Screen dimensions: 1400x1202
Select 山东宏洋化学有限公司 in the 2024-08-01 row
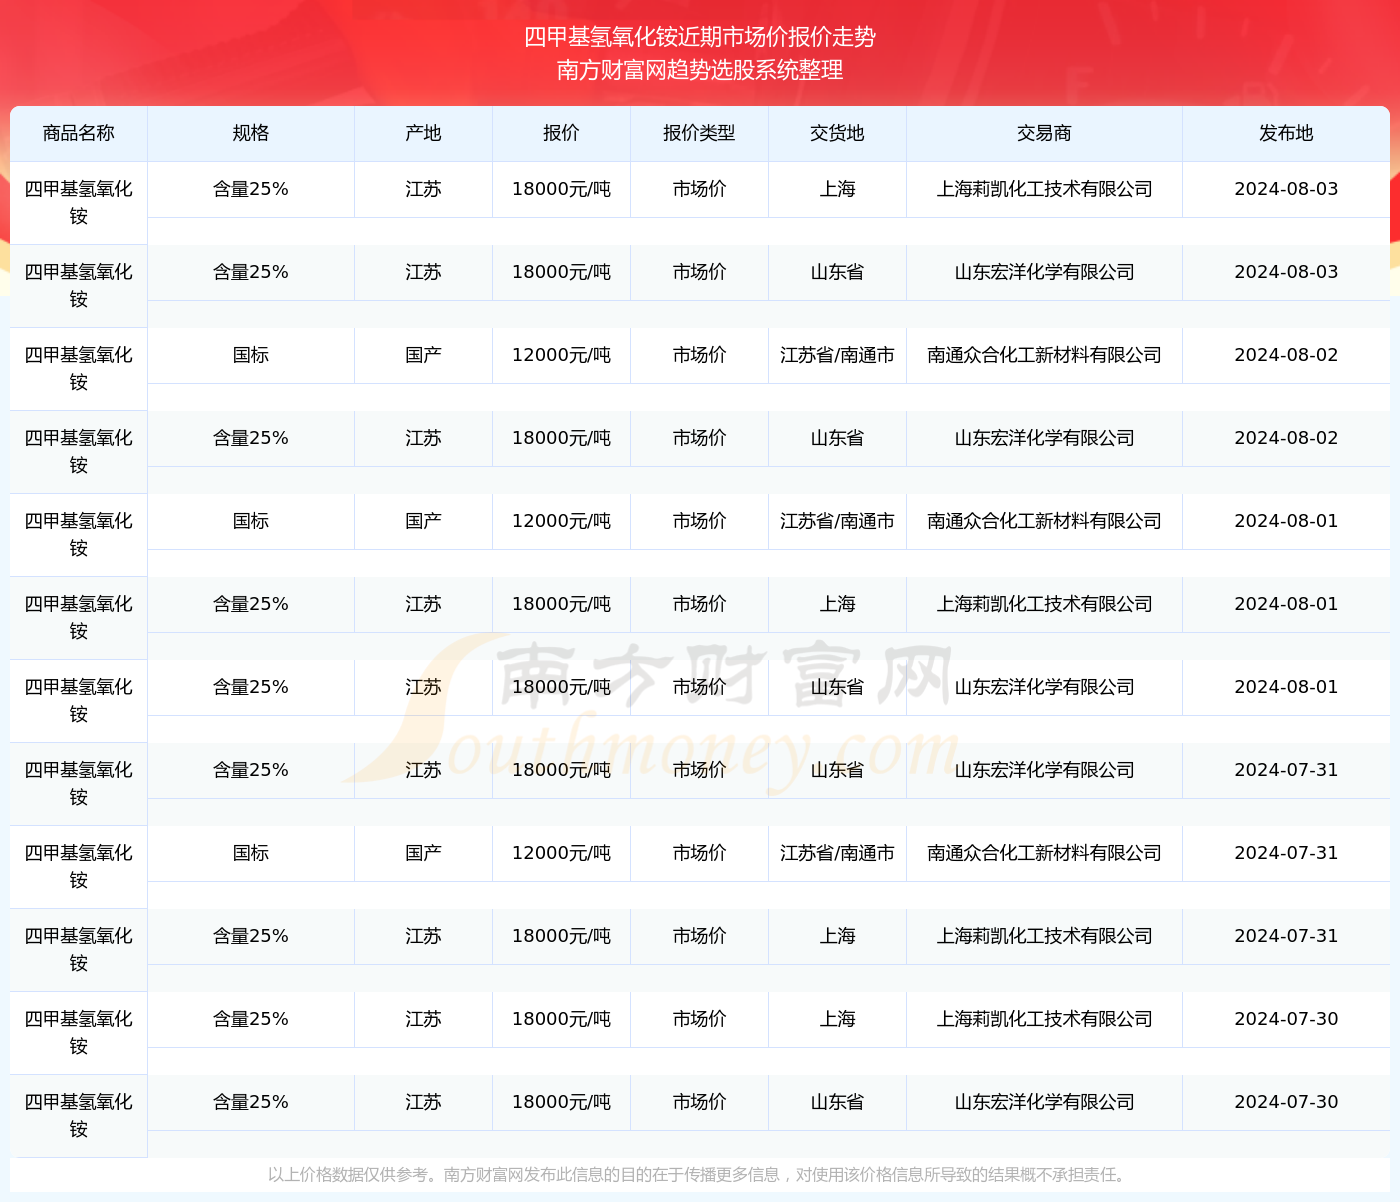tap(1044, 687)
